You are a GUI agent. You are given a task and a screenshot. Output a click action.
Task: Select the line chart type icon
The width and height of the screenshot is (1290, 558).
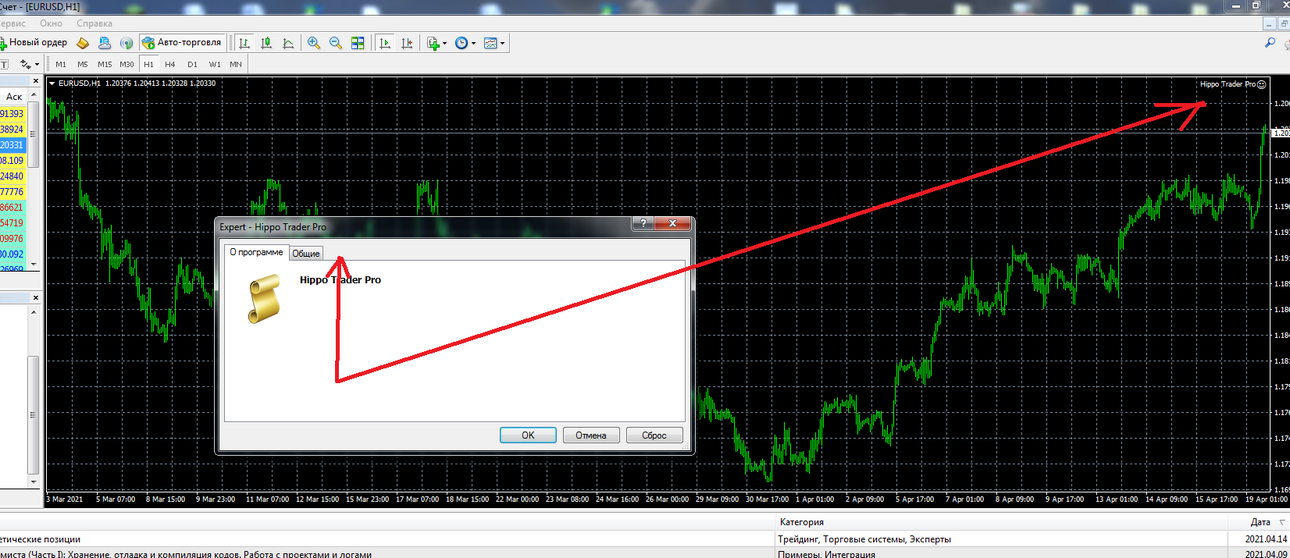coord(288,43)
